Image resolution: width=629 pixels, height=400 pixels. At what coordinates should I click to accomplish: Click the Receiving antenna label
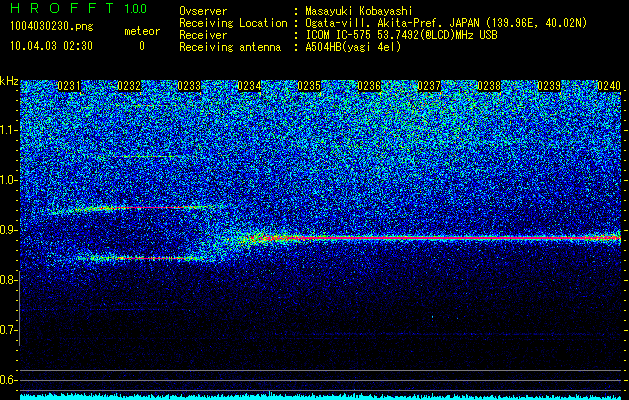[230, 47]
